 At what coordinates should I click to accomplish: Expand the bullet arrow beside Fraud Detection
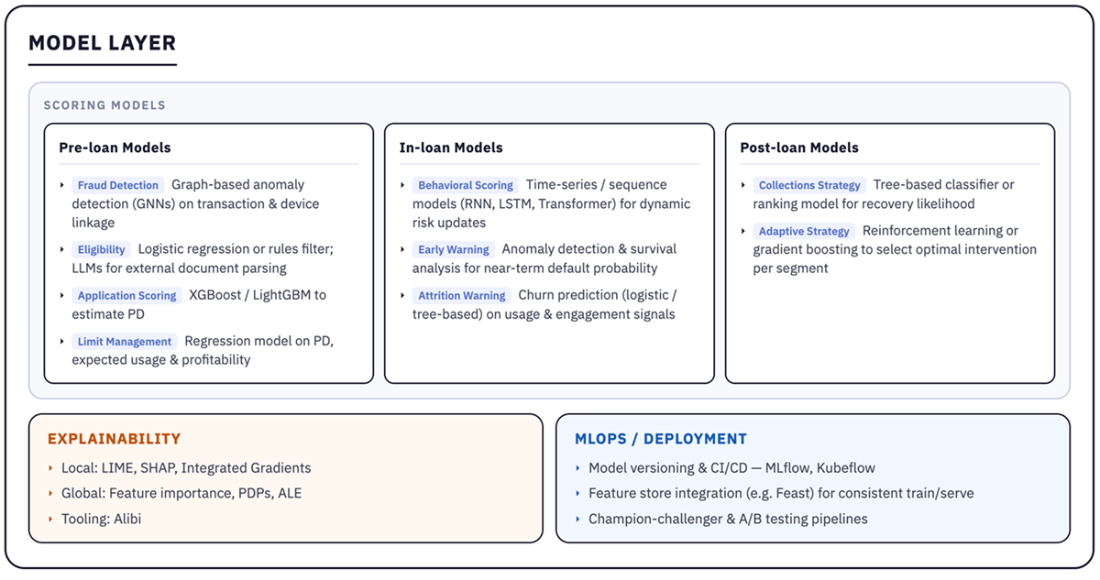click(x=62, y=185)
